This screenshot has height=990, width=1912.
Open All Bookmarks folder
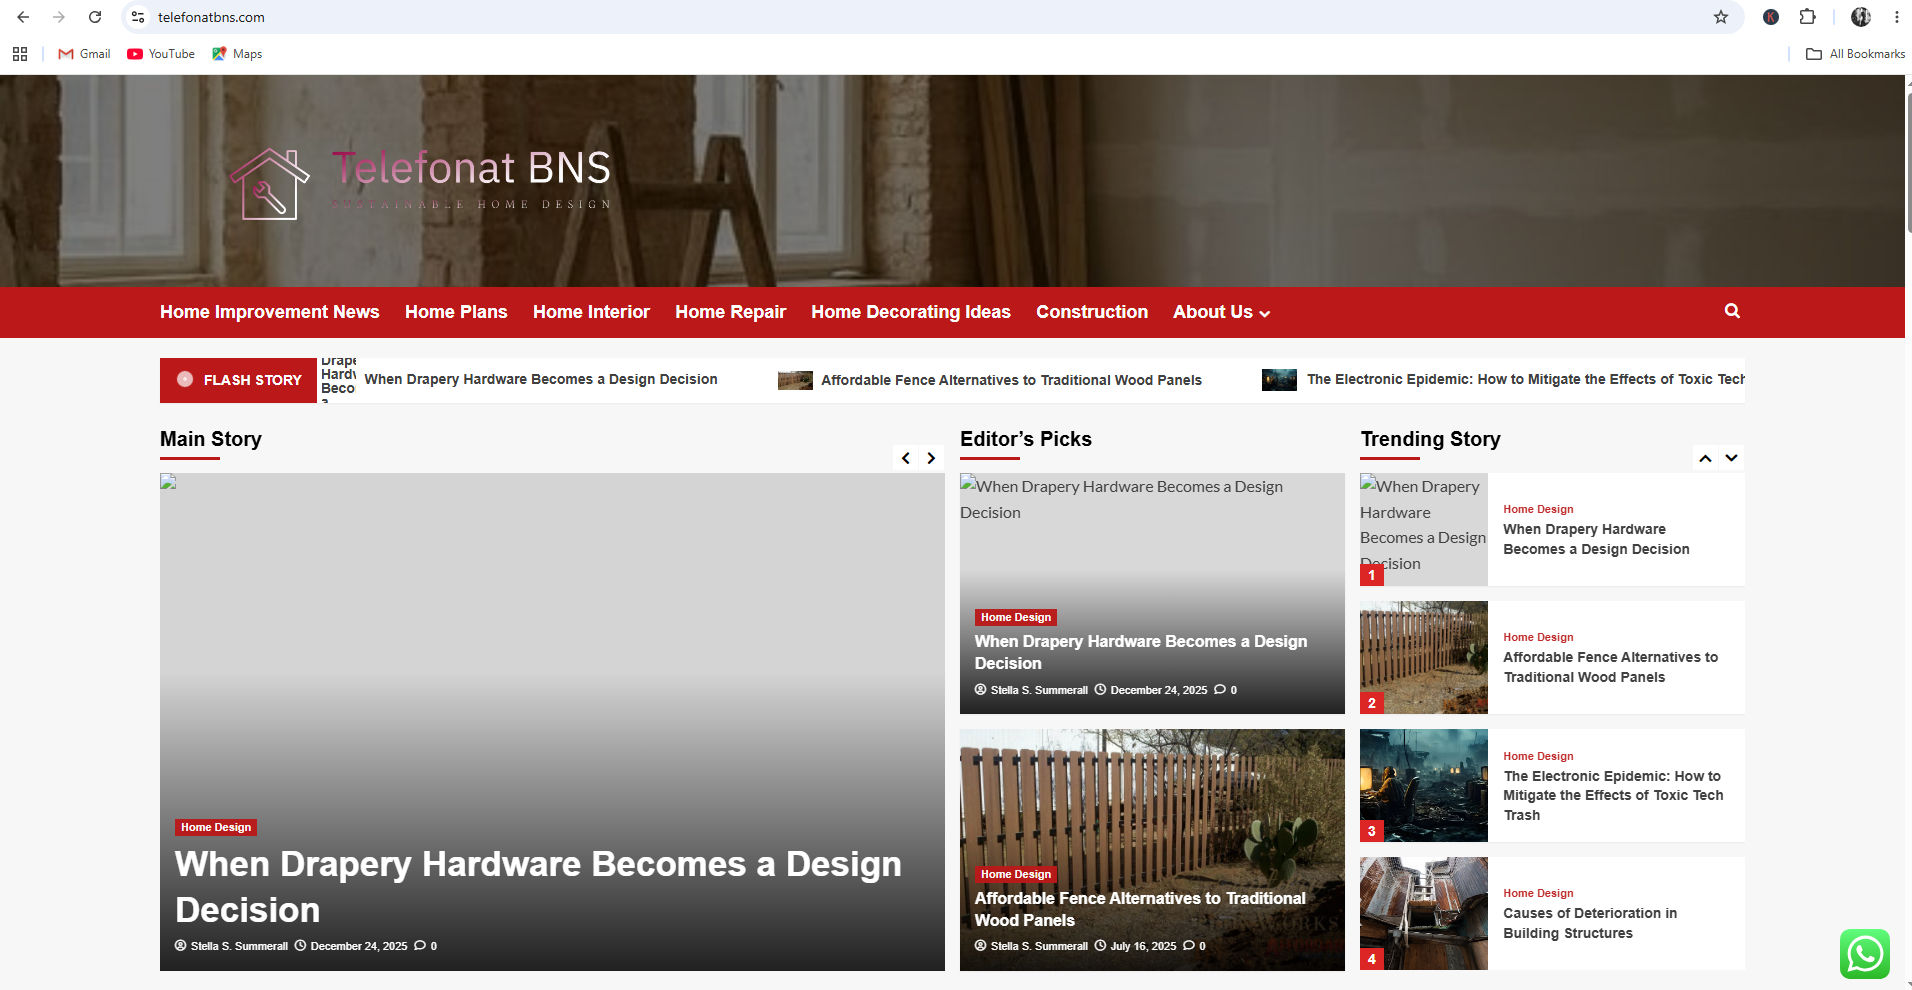1856,54
